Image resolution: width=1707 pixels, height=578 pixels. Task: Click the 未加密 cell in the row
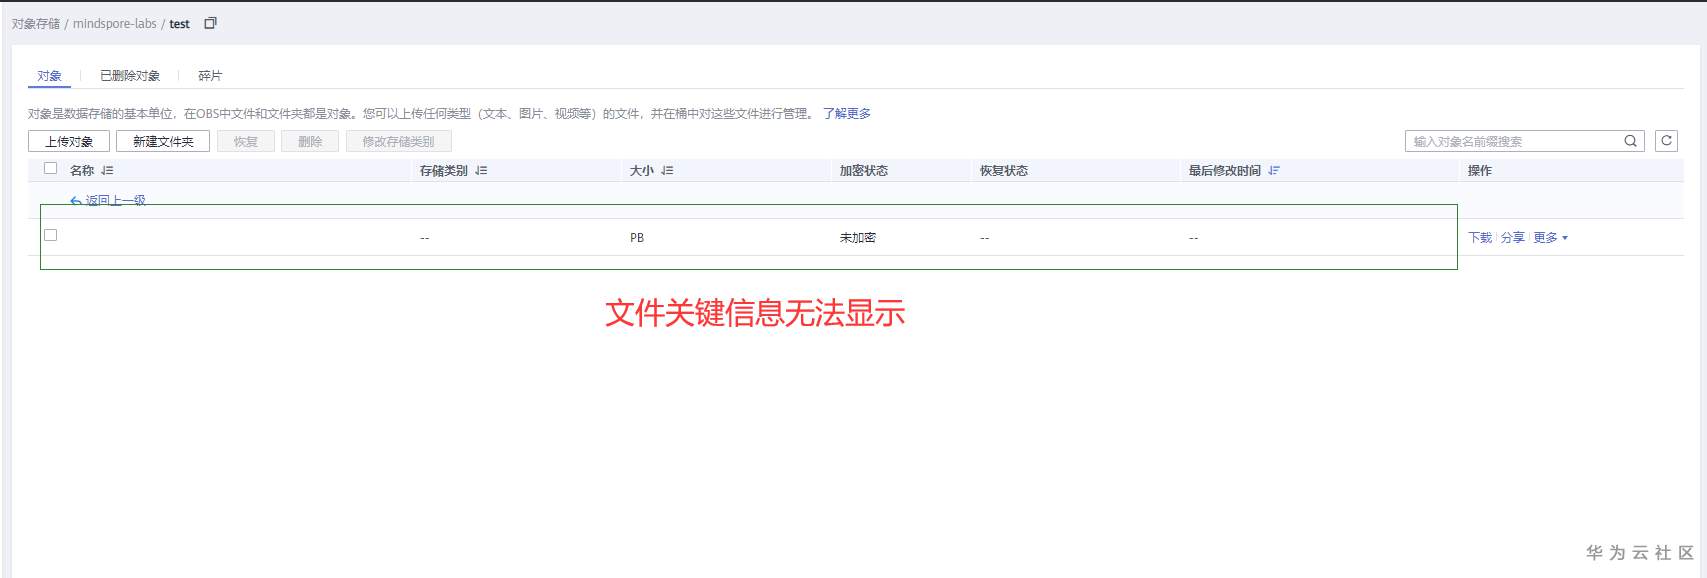[858, 238]
